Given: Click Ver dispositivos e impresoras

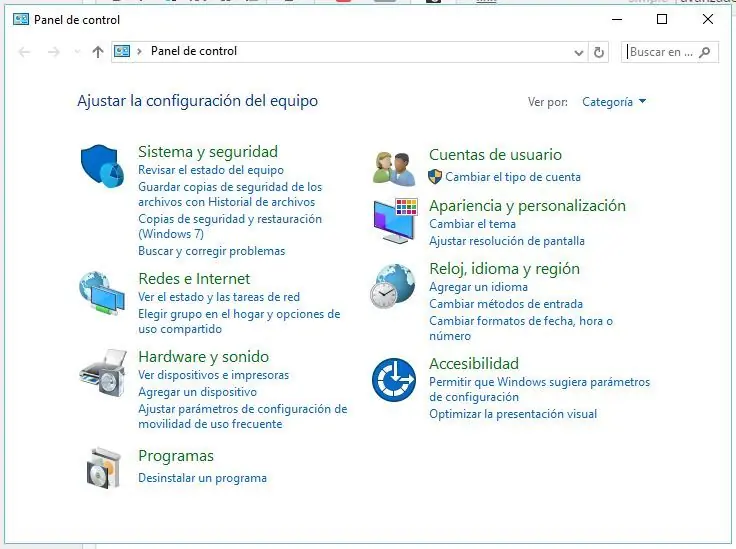Looking at the screenshot, I should [213, 375].
